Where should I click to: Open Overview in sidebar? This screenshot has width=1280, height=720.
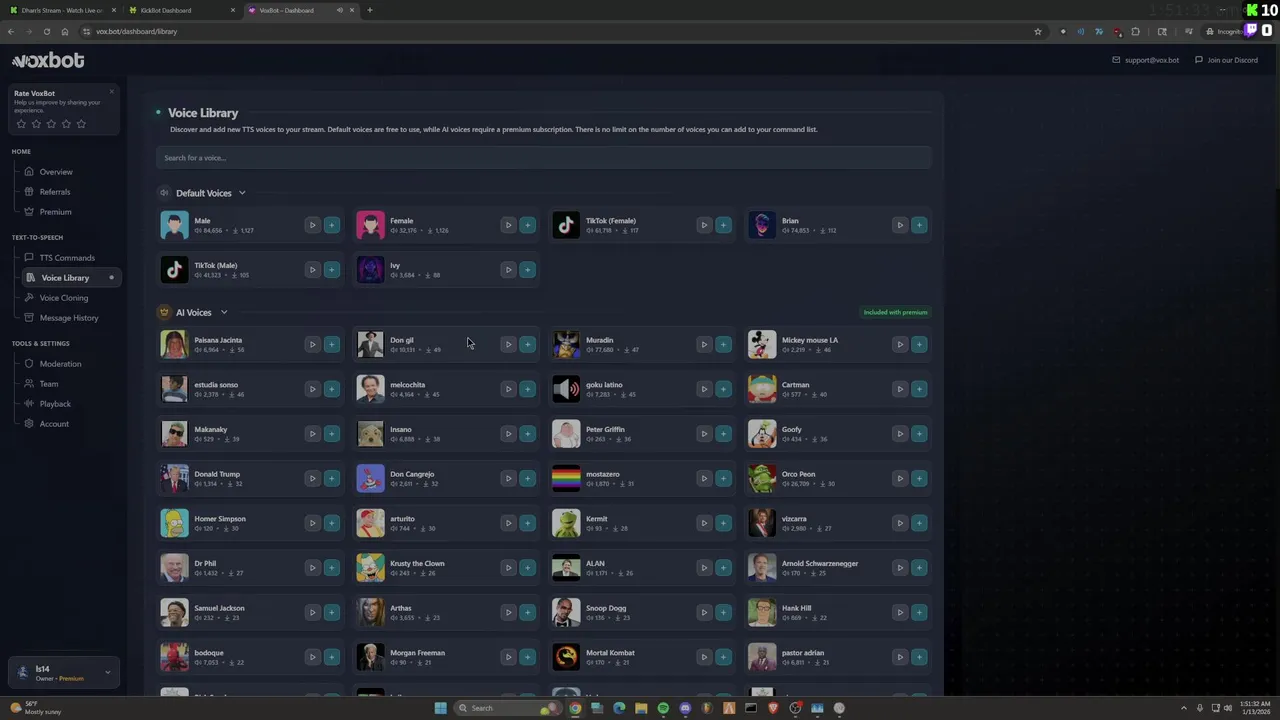click(x=56, y=172)
